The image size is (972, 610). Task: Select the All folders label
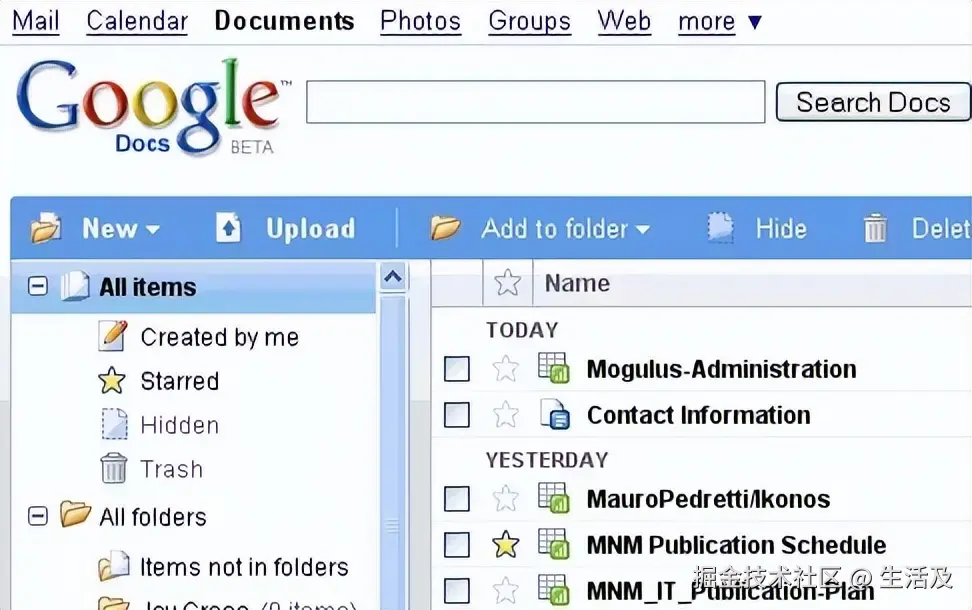153,517
